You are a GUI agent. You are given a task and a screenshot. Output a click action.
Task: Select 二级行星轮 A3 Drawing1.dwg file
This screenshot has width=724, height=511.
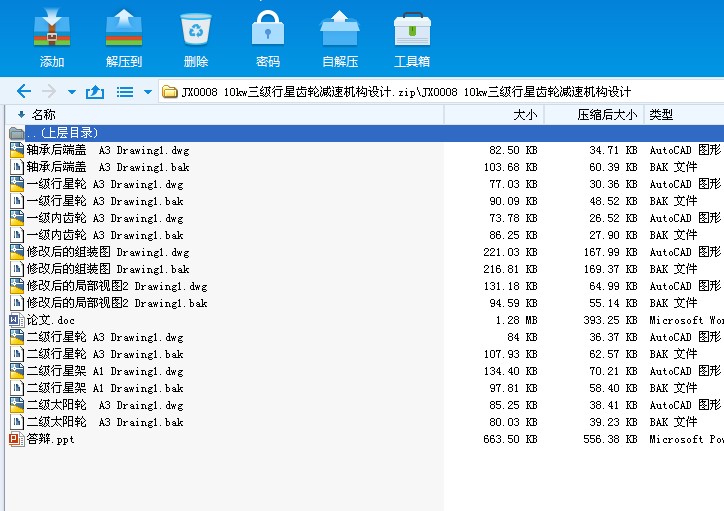pos(105,337)
